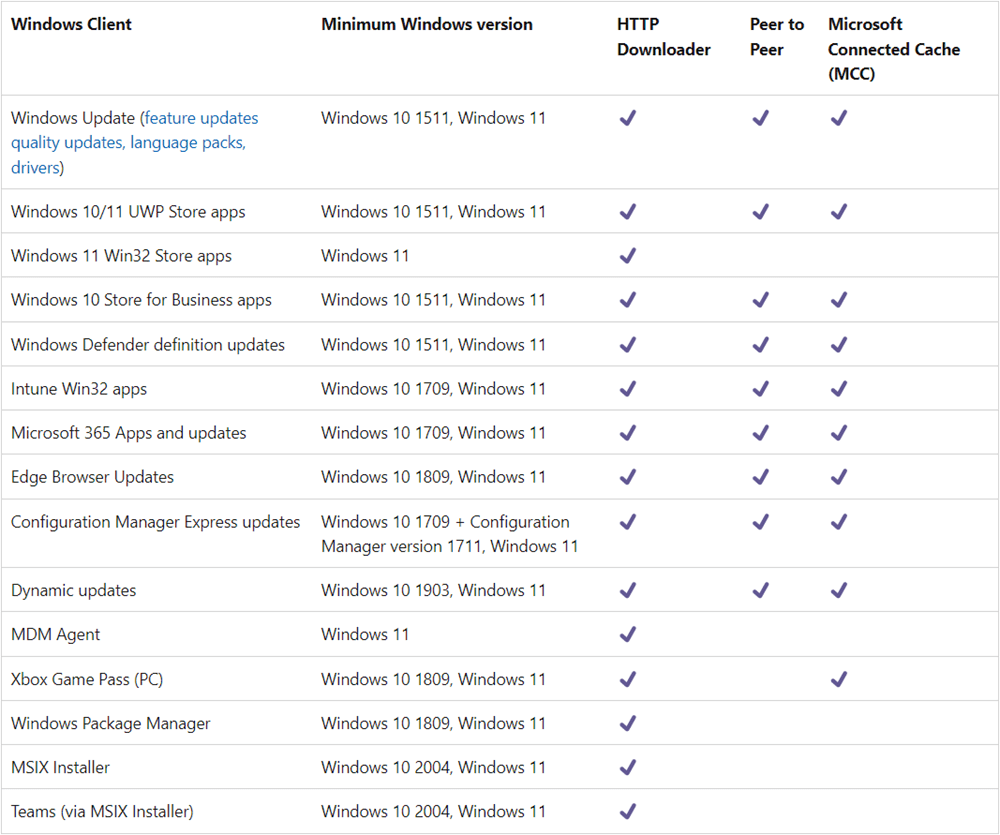Click Peer to Peer checkmark for Microsoft 365 Apps
The height and width of the screenshot is (835, 1000).
761,433
